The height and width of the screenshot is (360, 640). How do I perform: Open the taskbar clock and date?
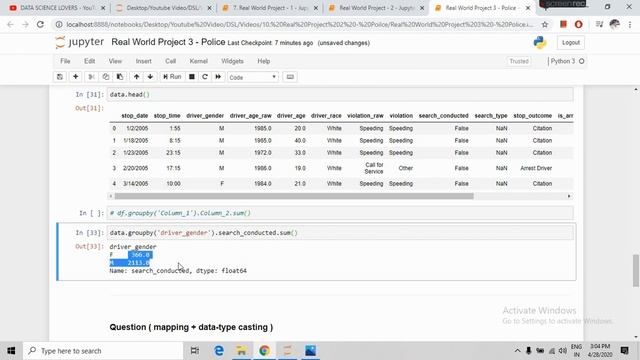click(600, 351)
